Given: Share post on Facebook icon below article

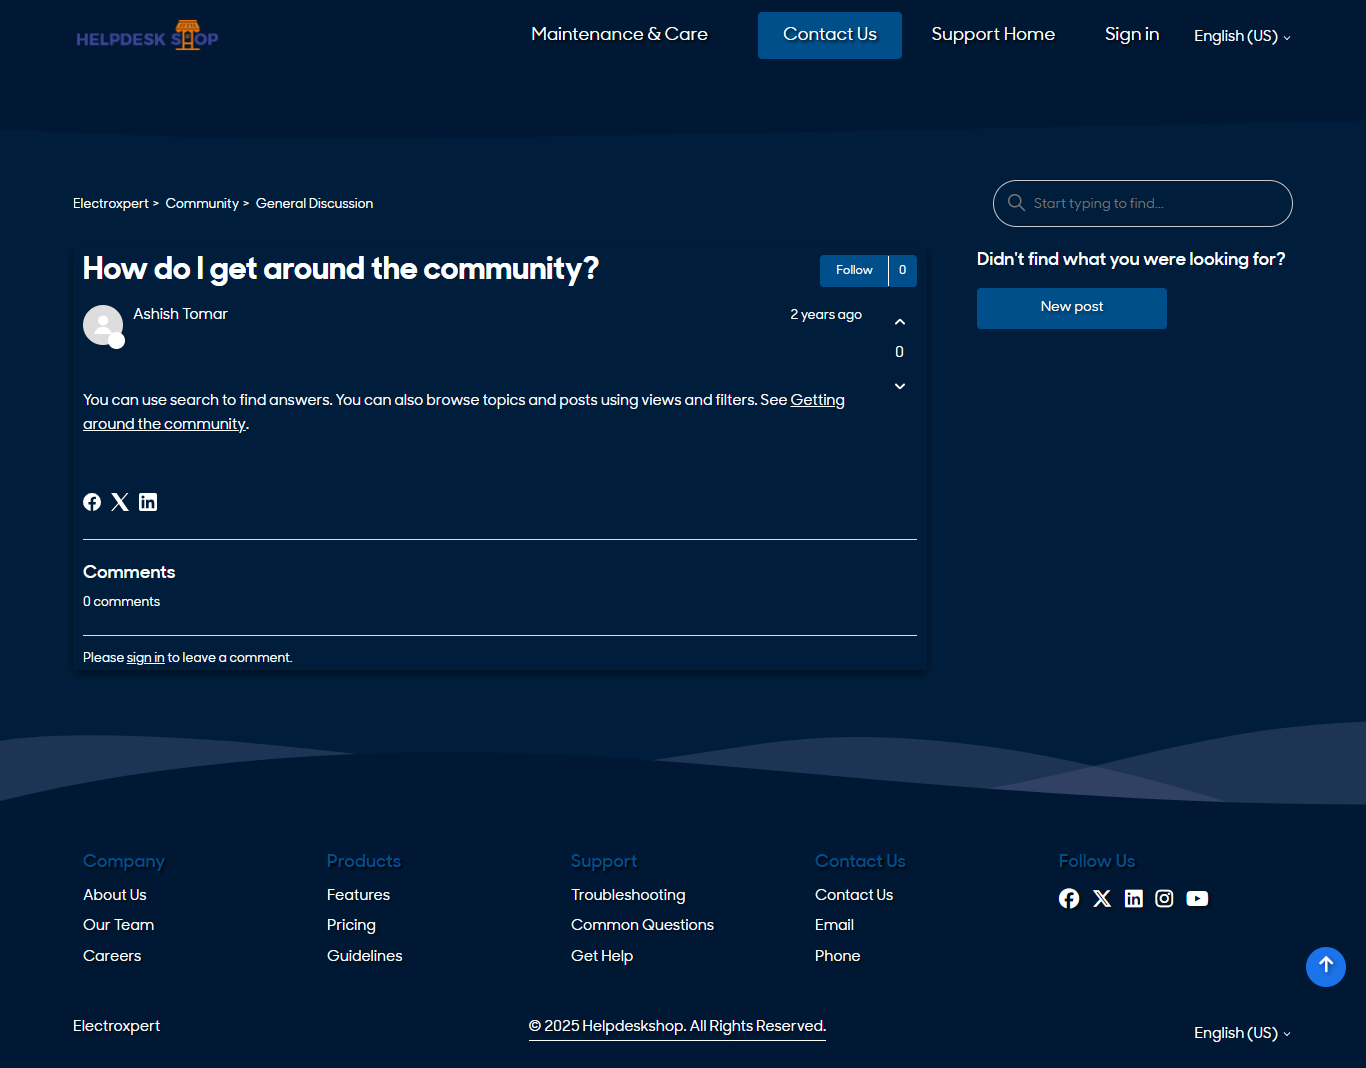Looking at the screenshot, I should click(x=92, y=502).
